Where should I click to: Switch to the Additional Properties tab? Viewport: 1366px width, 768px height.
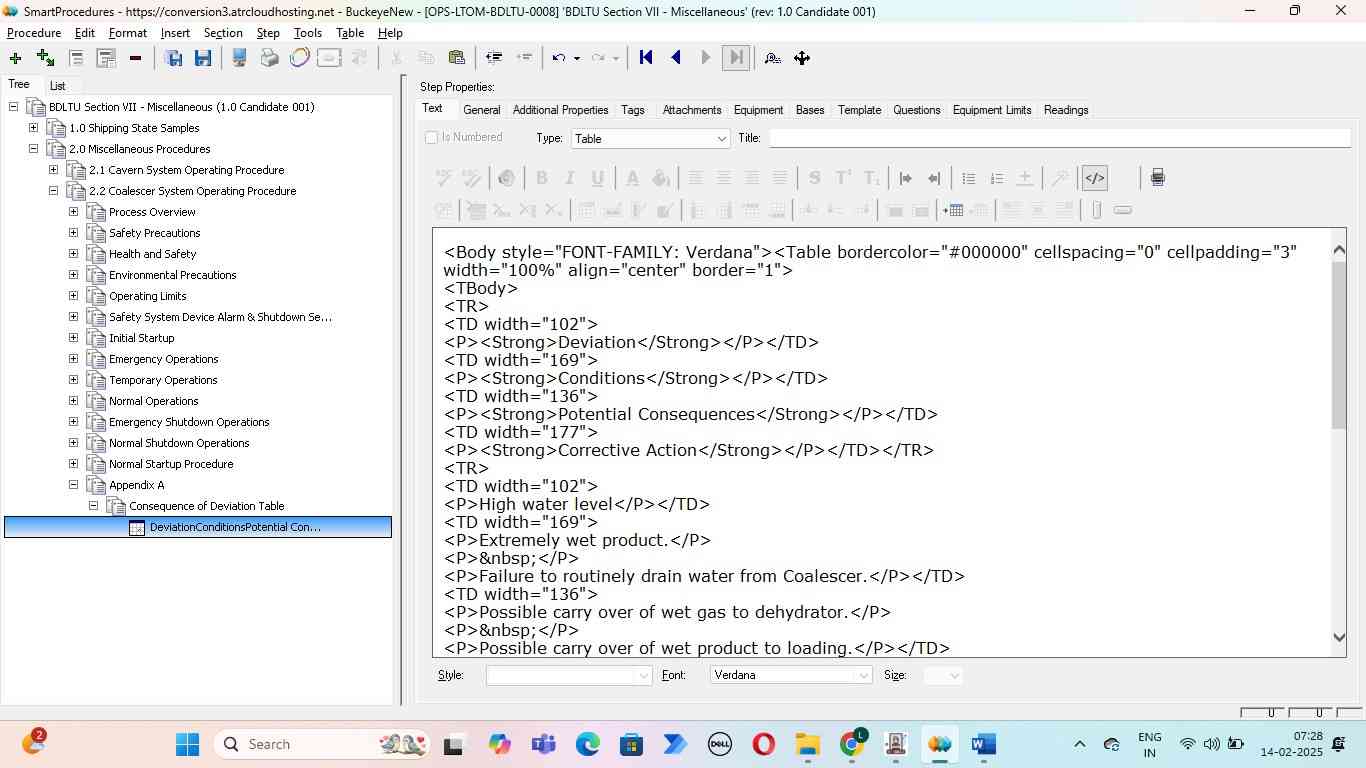[x=560, y=110]
